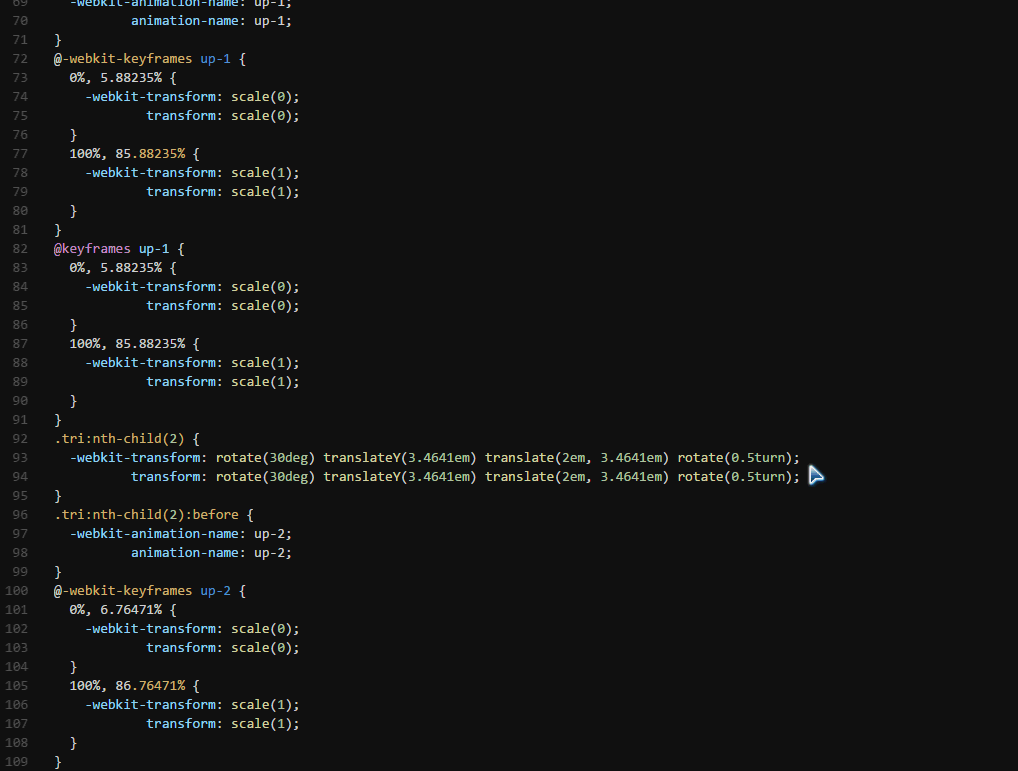Click '-webkit-animation-name: up-2;' declaration

tap(181, 533)
